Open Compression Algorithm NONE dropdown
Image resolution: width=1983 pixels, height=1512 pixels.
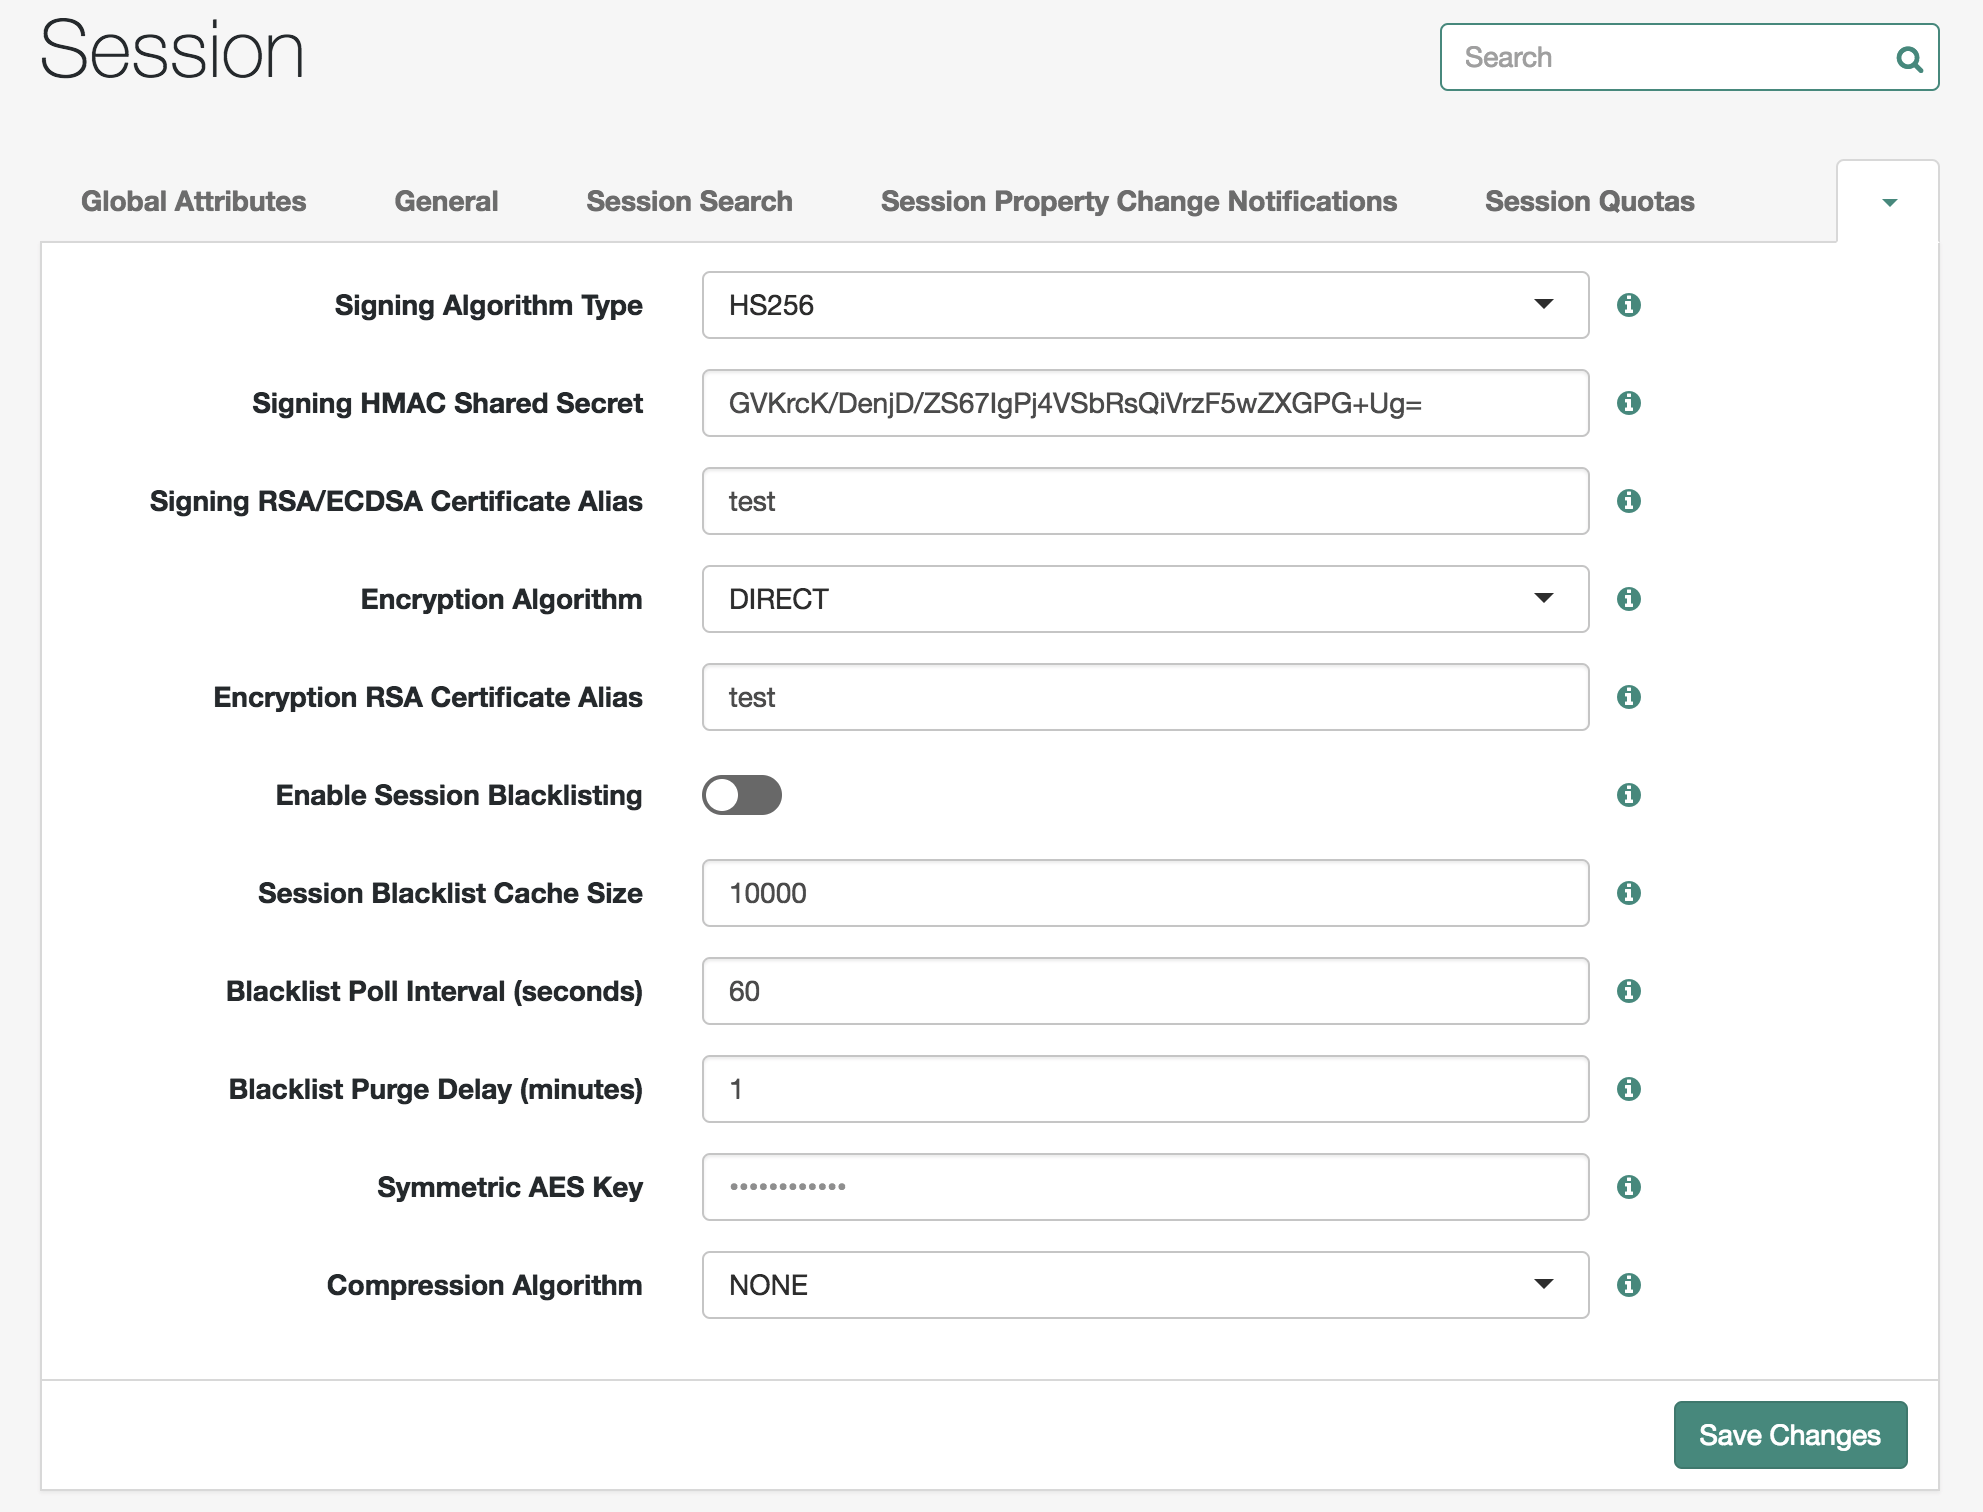(x=1146, y=1285)
